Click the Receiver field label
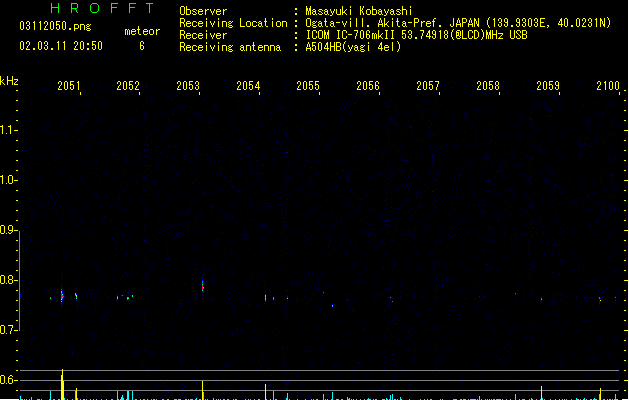Image resolution: width=629 pixels, height=400 pixels. tap(203, 35)
